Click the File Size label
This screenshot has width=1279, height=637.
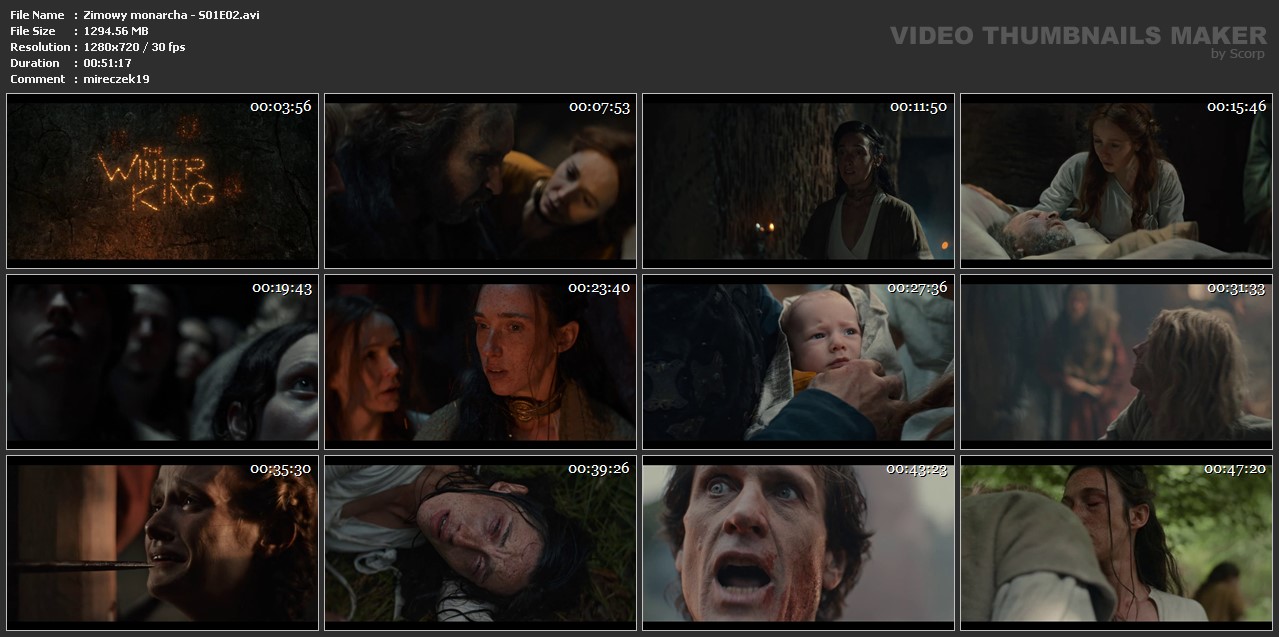tap(33, 31)
